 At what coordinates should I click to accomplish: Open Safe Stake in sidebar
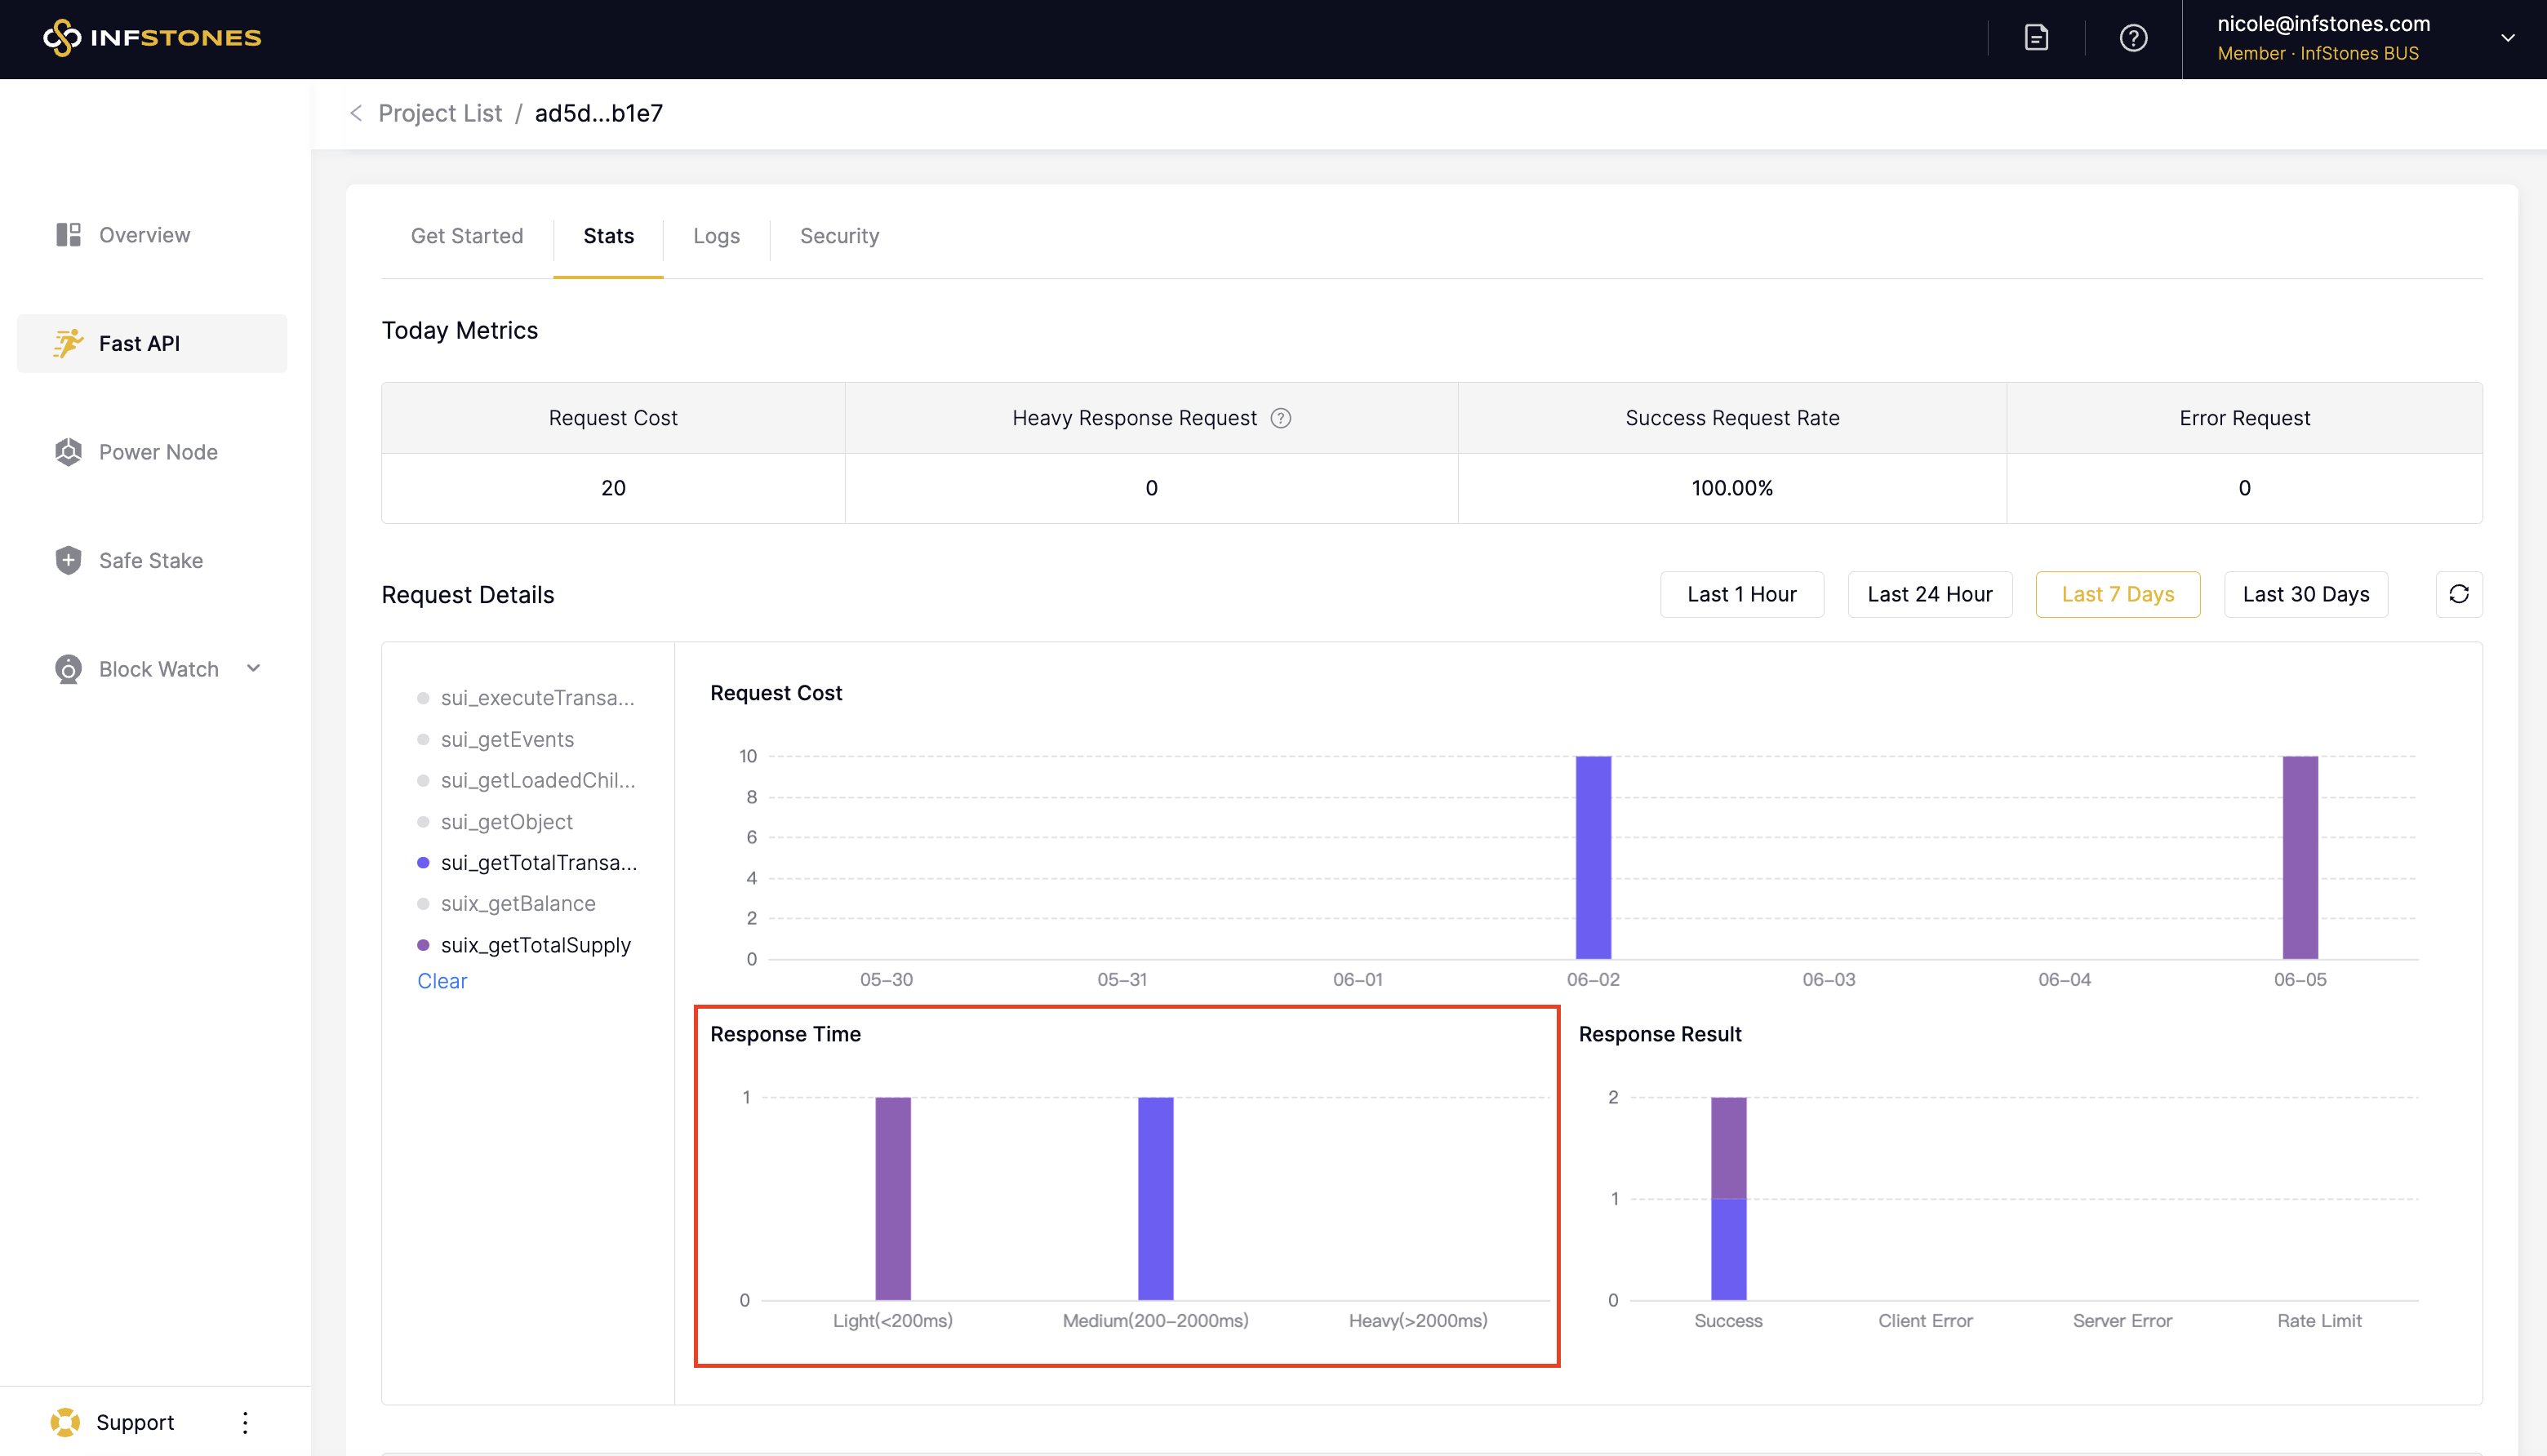click(x=150, y=560)
